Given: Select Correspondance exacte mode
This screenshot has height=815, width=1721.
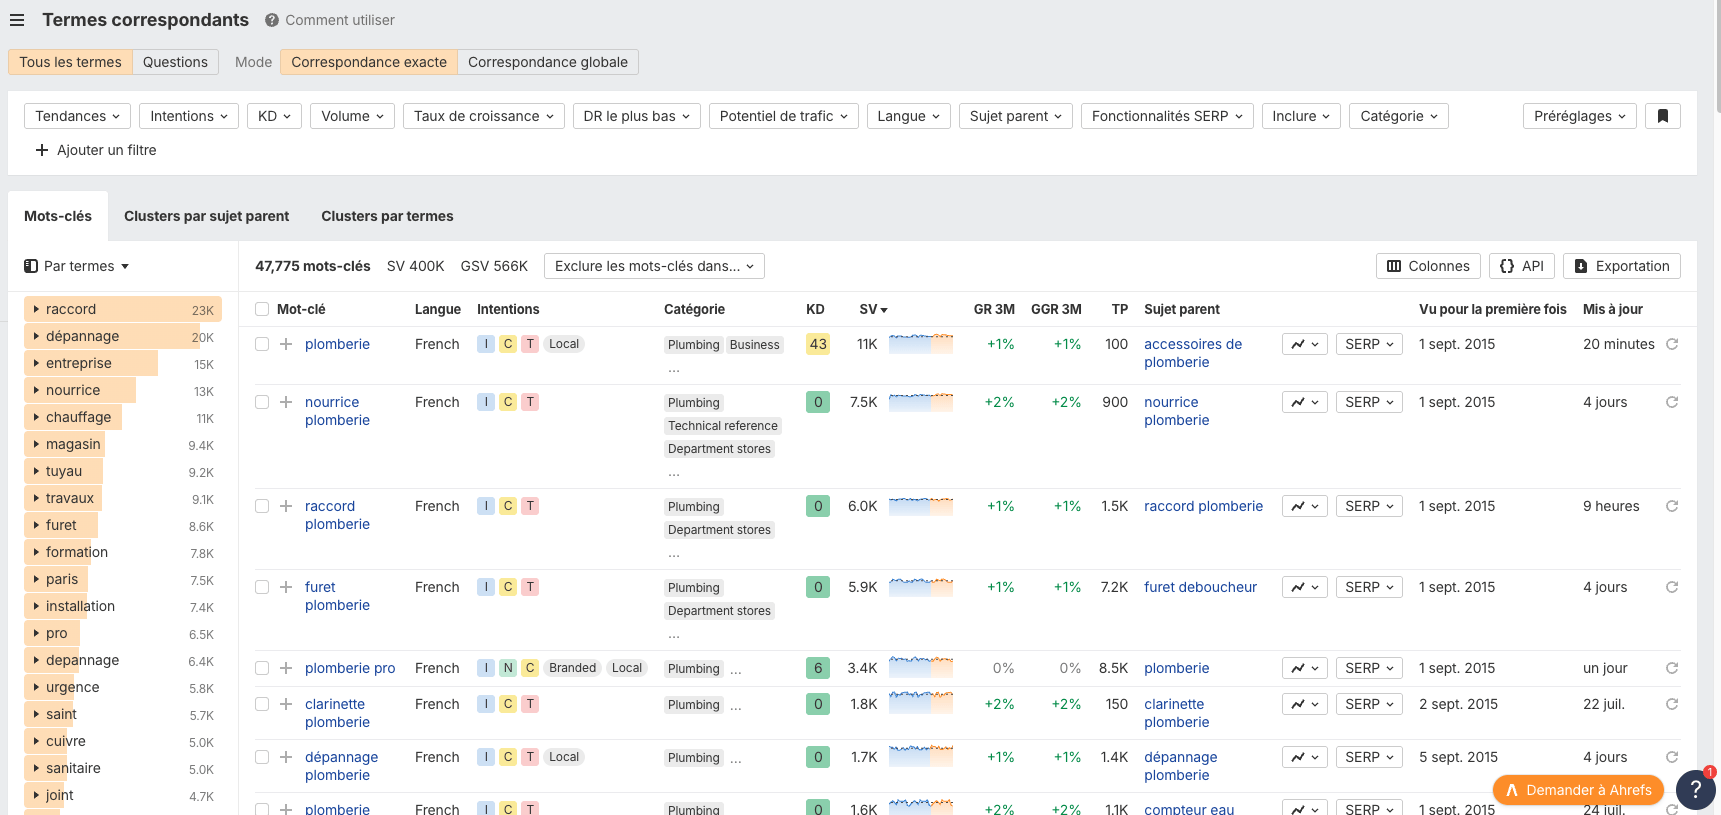Looking at the screenshot, I should (x=369, y=62).
